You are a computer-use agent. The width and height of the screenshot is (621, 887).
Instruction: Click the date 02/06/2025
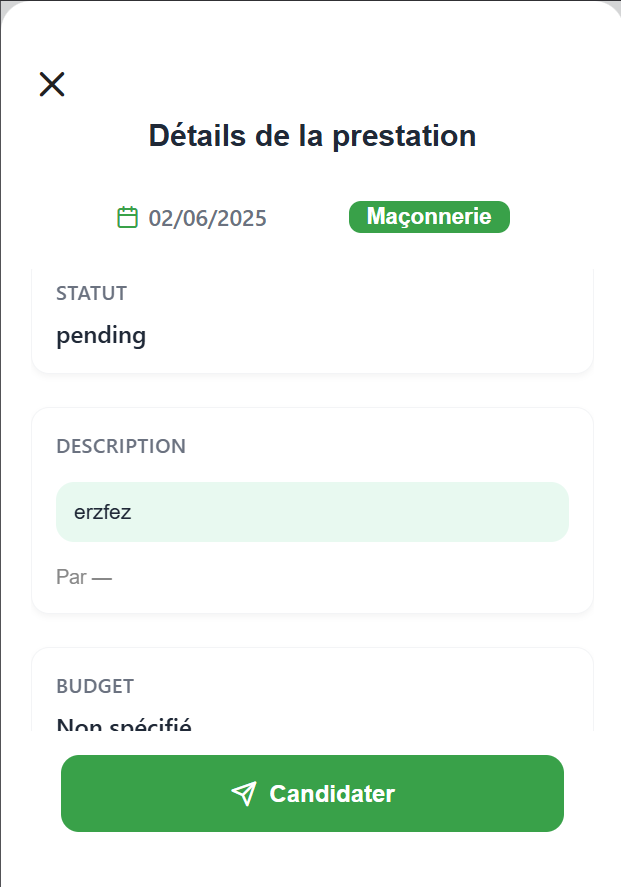point(208,218)
